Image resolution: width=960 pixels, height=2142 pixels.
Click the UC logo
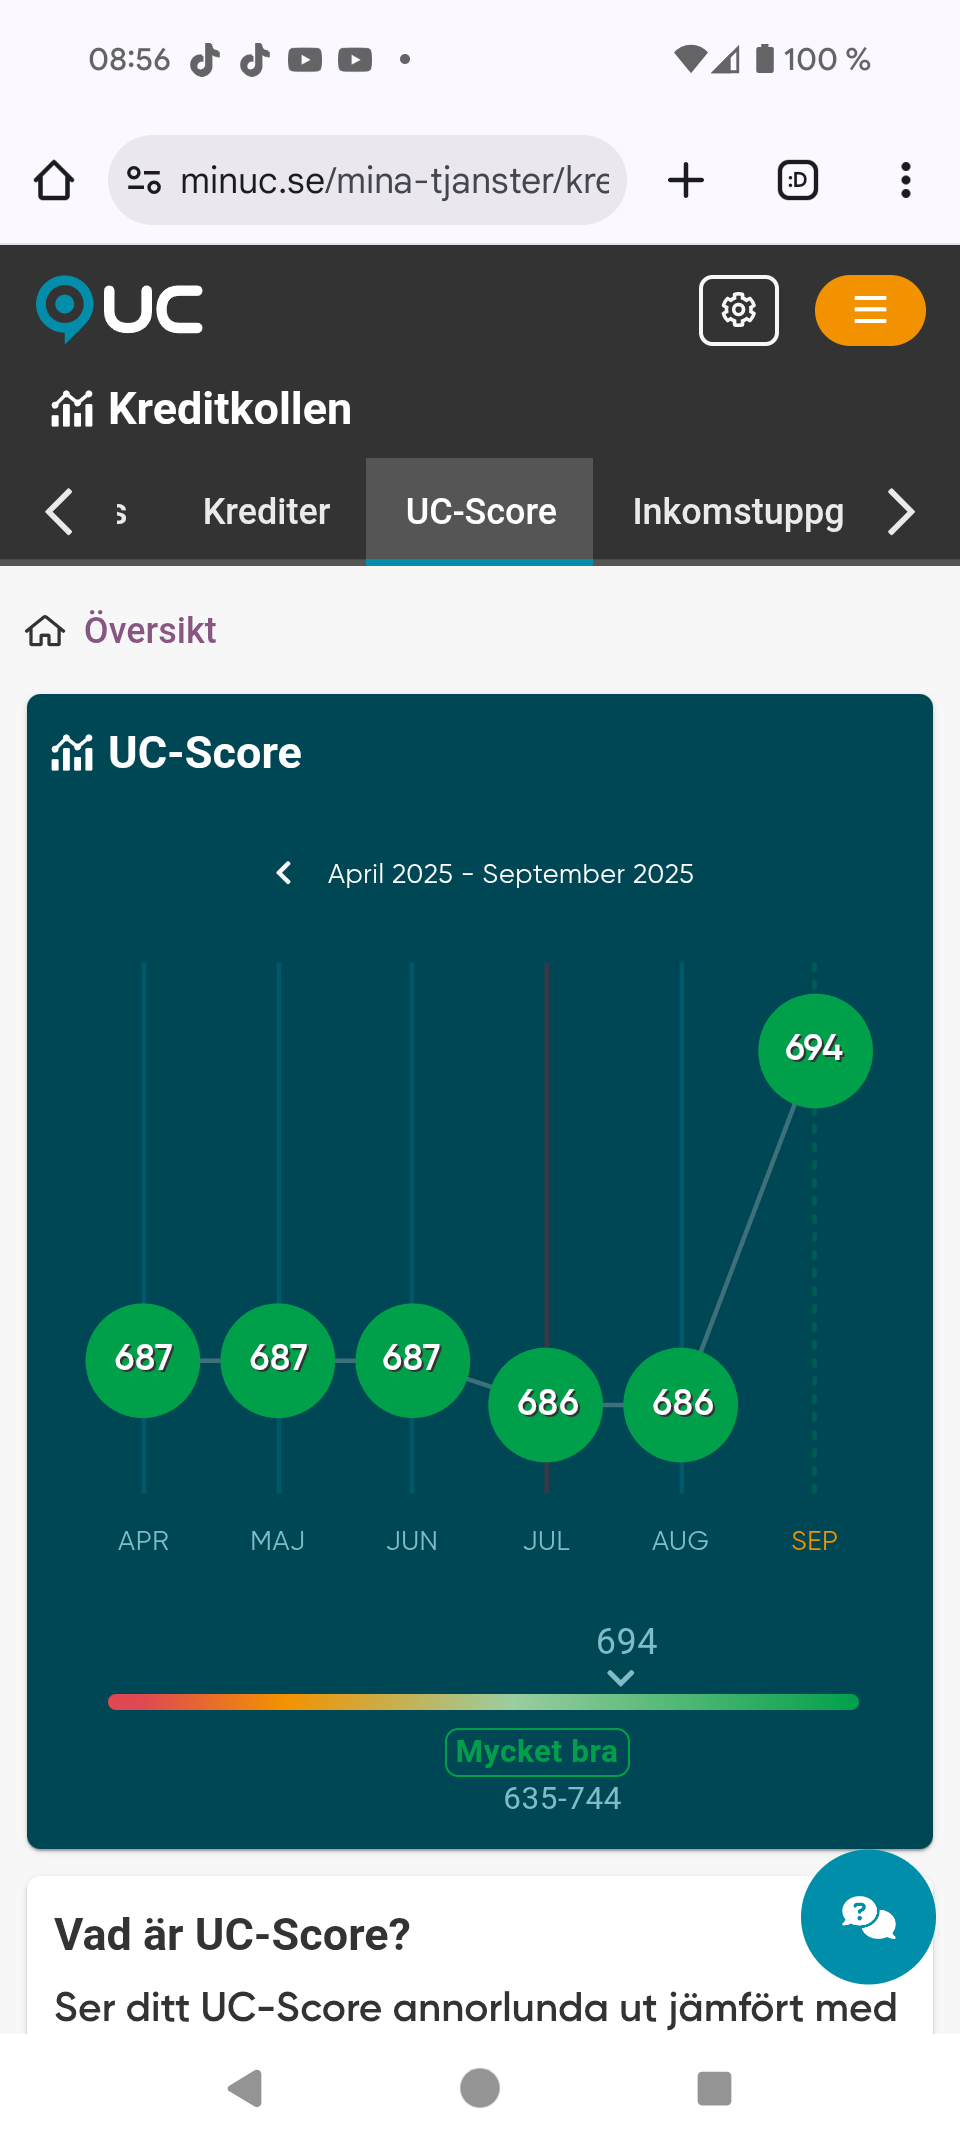(120, 309)
